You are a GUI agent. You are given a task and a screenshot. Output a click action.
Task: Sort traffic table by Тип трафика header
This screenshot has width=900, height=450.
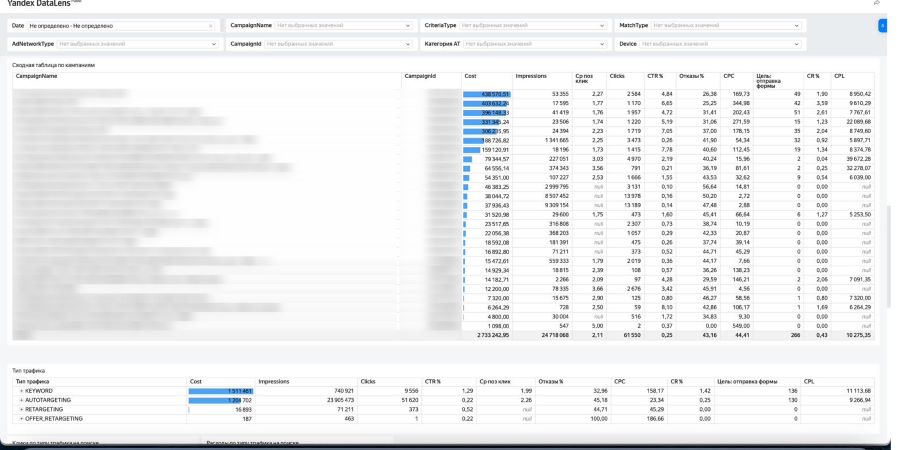pos(33,381)
